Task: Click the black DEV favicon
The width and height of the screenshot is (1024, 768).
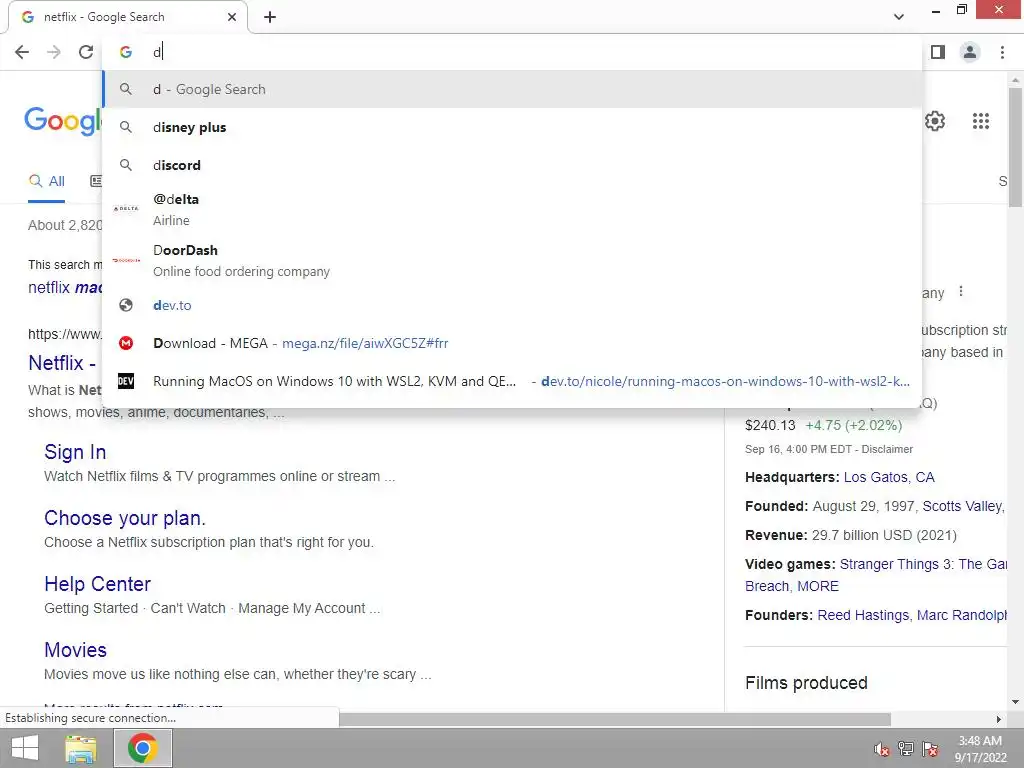Action: click(x=126, y=381)
